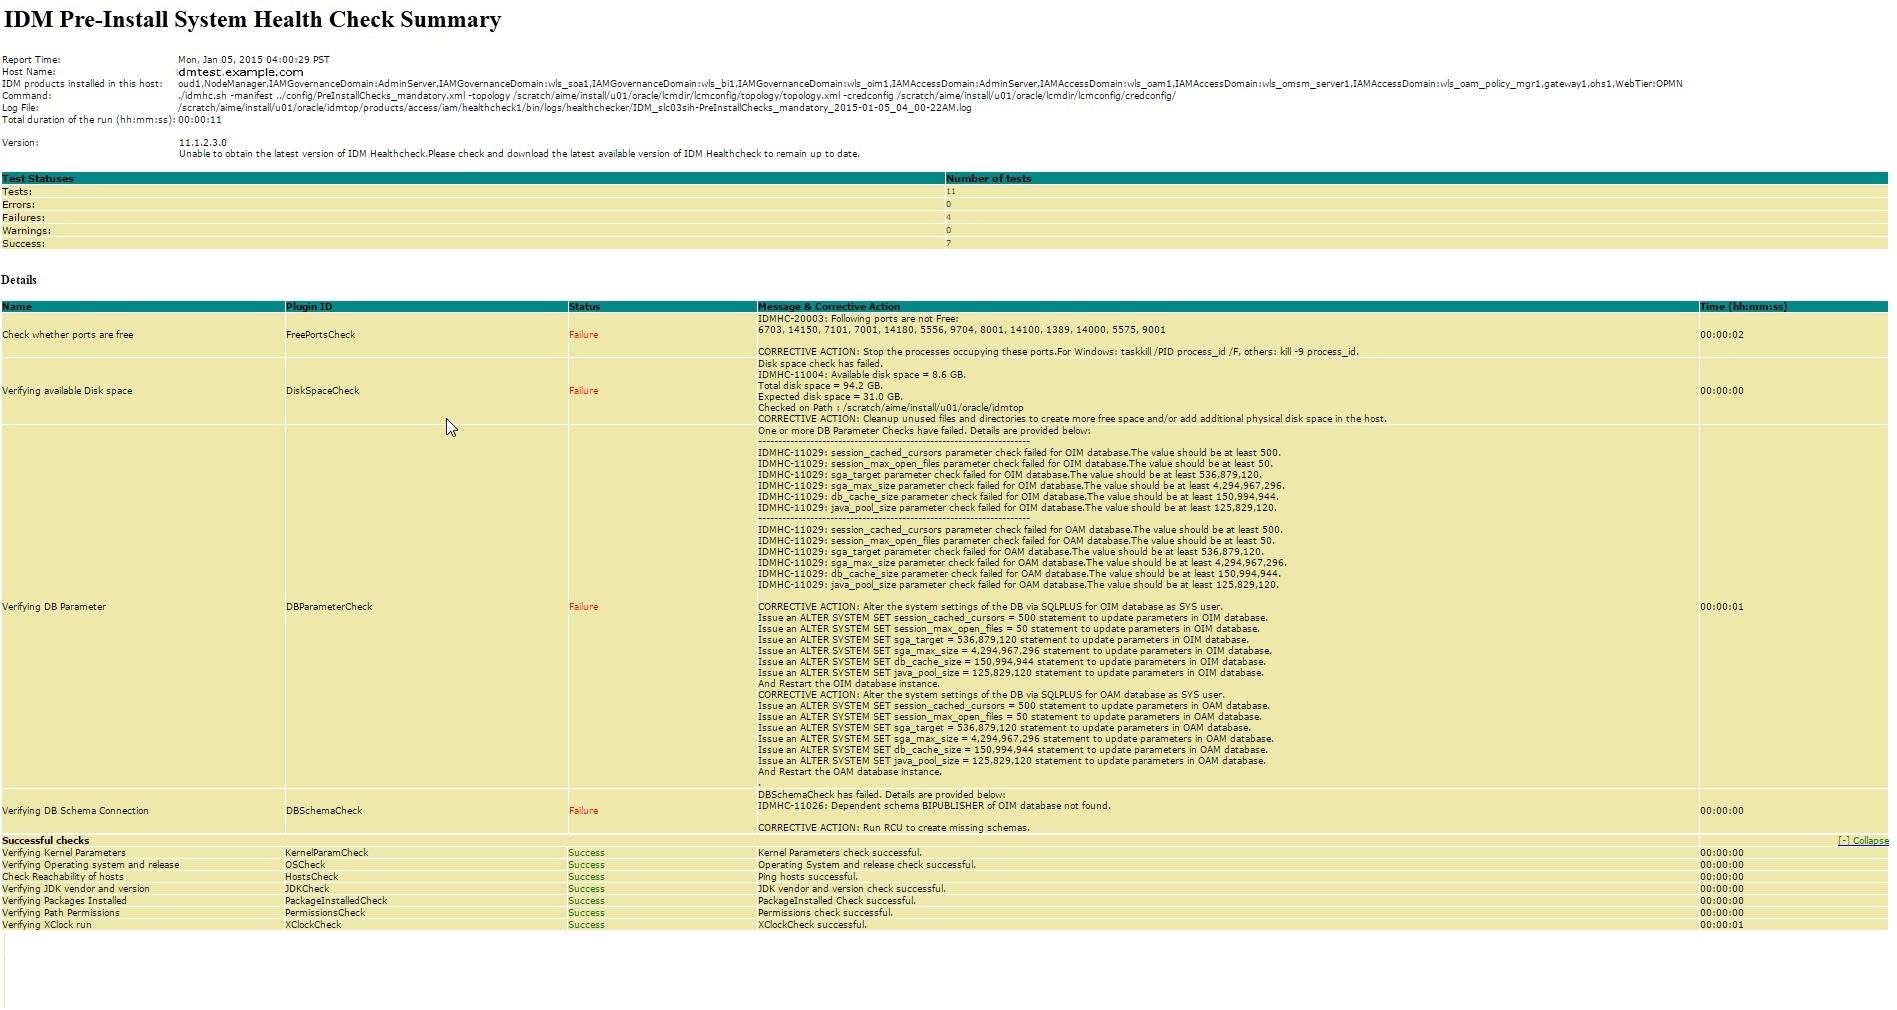Select the version number 11.1.2.3.0
Image resolution: width=1897 pixels, height=1010 pixels.
tap(203, 143)
